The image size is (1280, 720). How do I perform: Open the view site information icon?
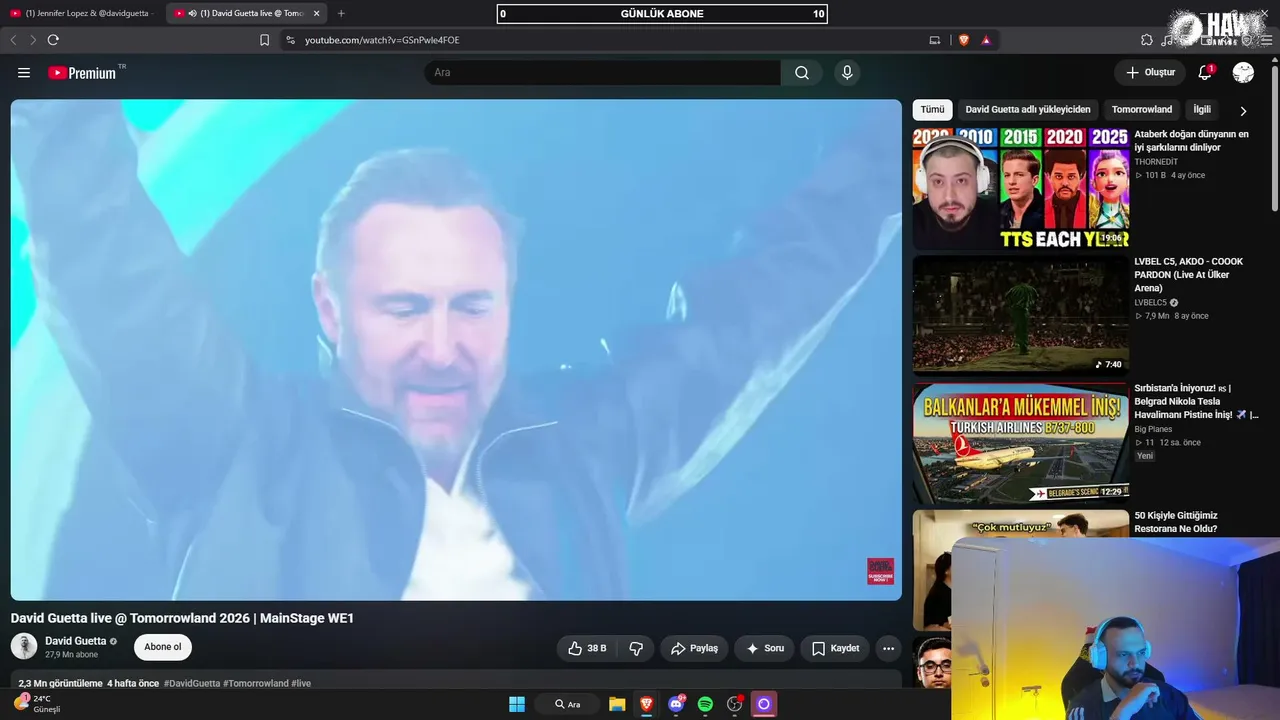coord(290,40)
